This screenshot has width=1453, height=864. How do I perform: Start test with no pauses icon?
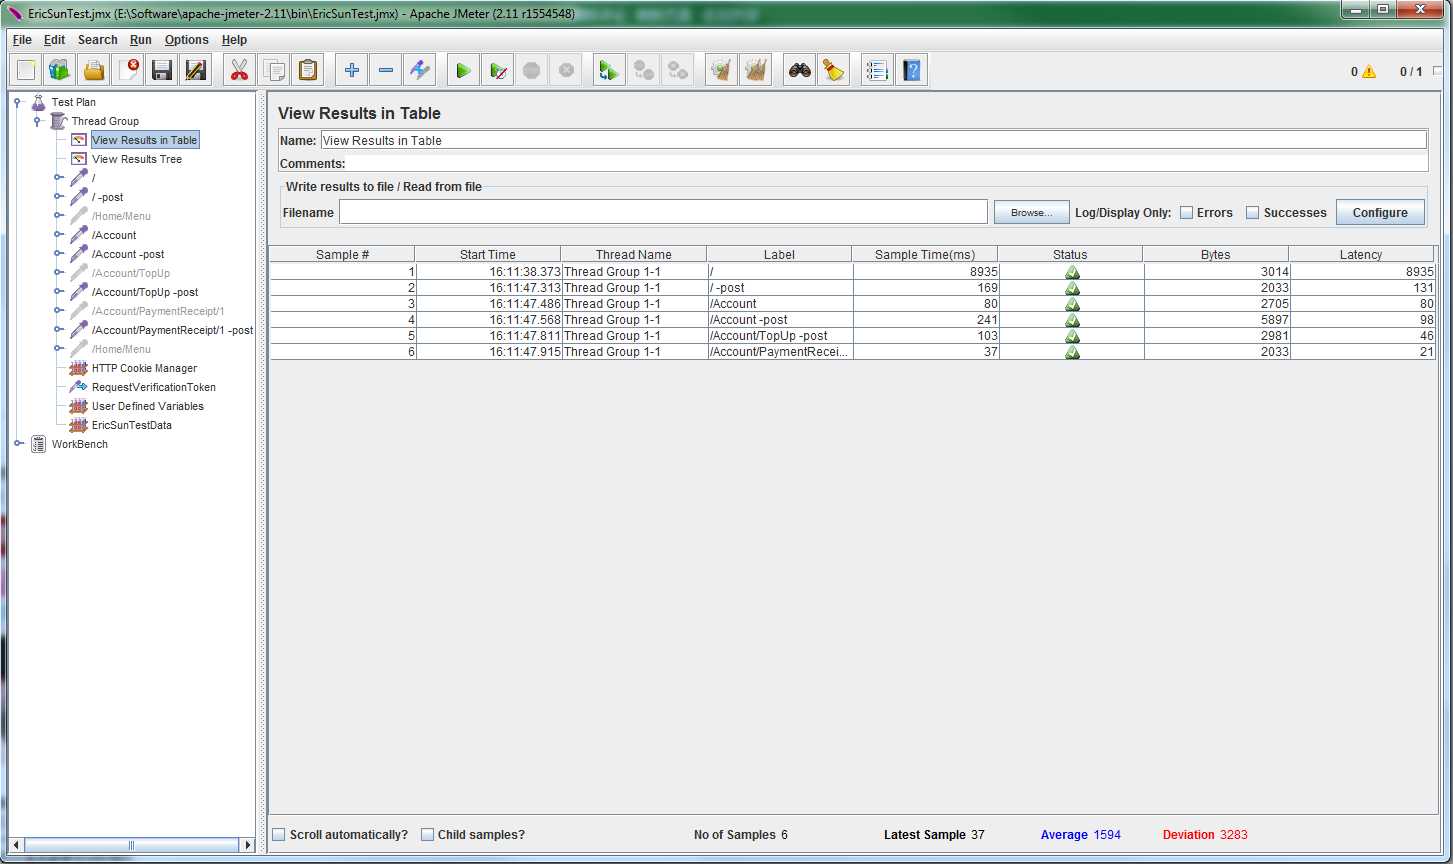[x=497, y=70]
